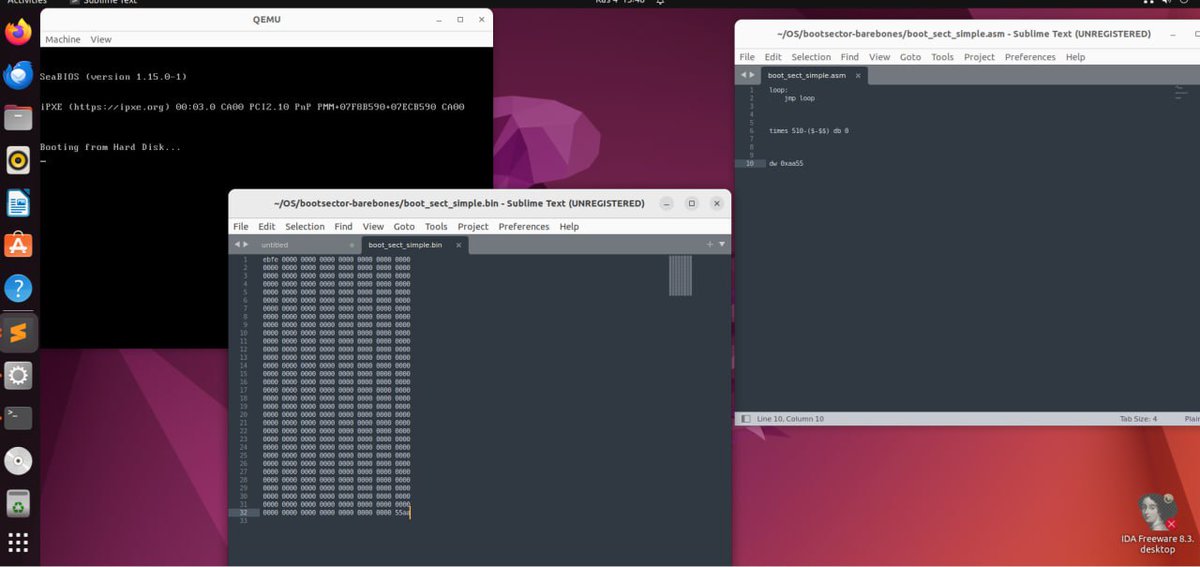1200x567 pixels.
Task: Open Preferences menu in the bin Sublime window
Action: (524, 227)
